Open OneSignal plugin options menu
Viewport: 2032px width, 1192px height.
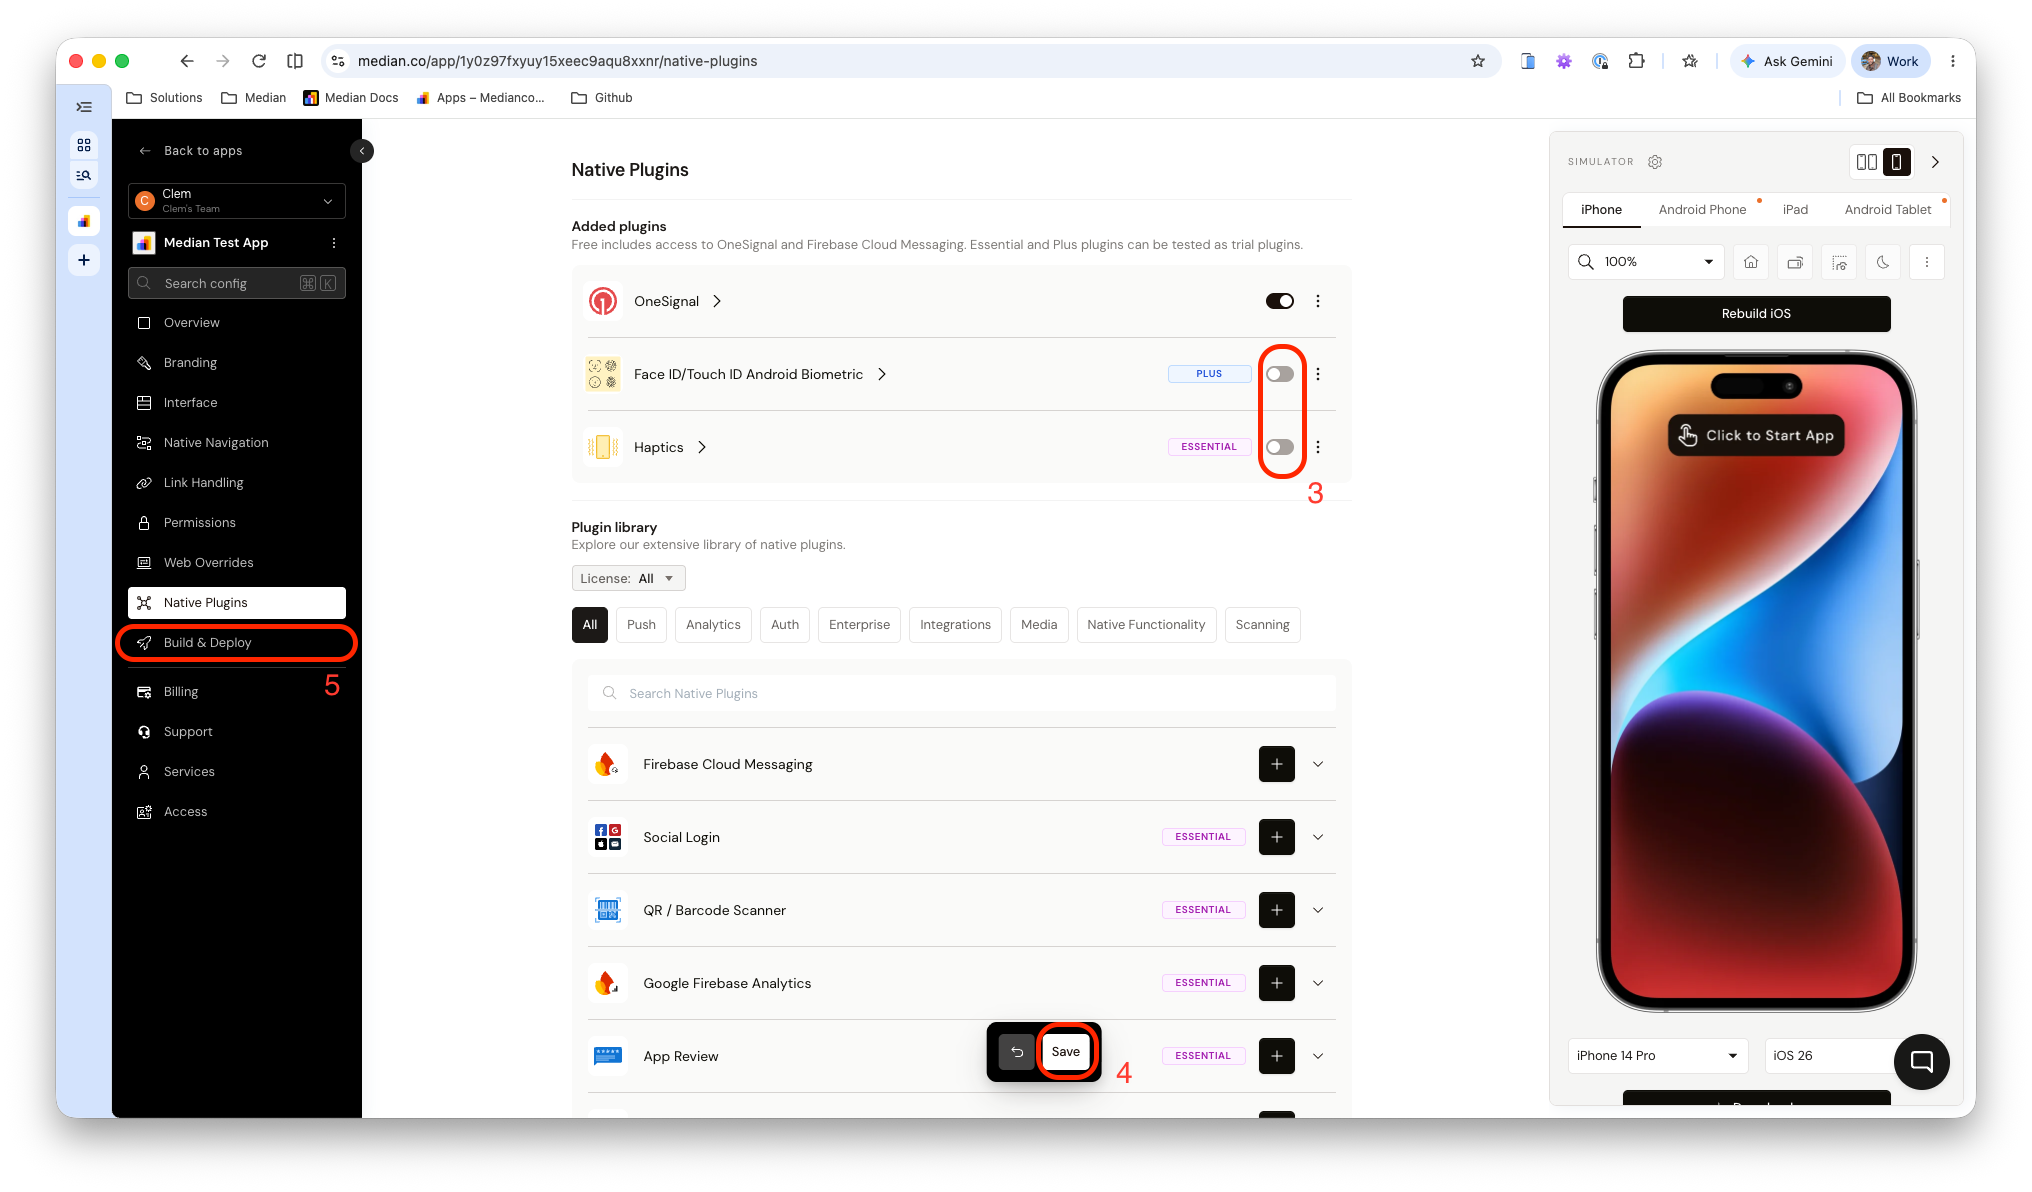tap(1318, 301)
